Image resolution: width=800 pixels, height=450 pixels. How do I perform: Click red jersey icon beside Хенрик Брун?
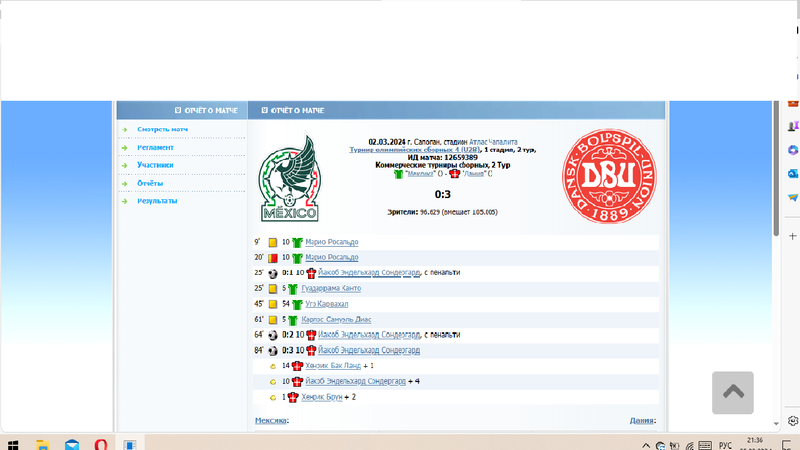(293, 397)
